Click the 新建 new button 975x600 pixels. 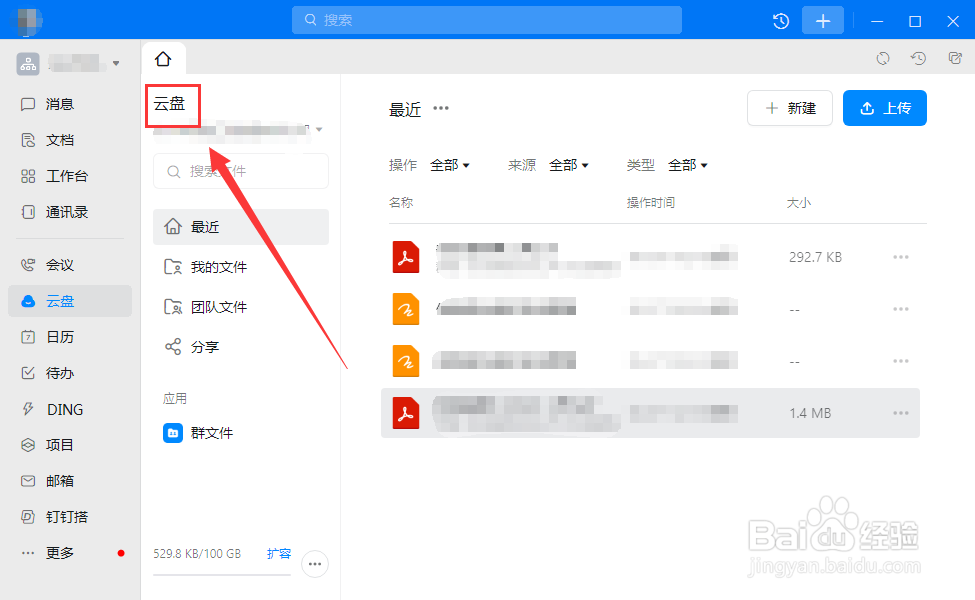click(790, 108)
